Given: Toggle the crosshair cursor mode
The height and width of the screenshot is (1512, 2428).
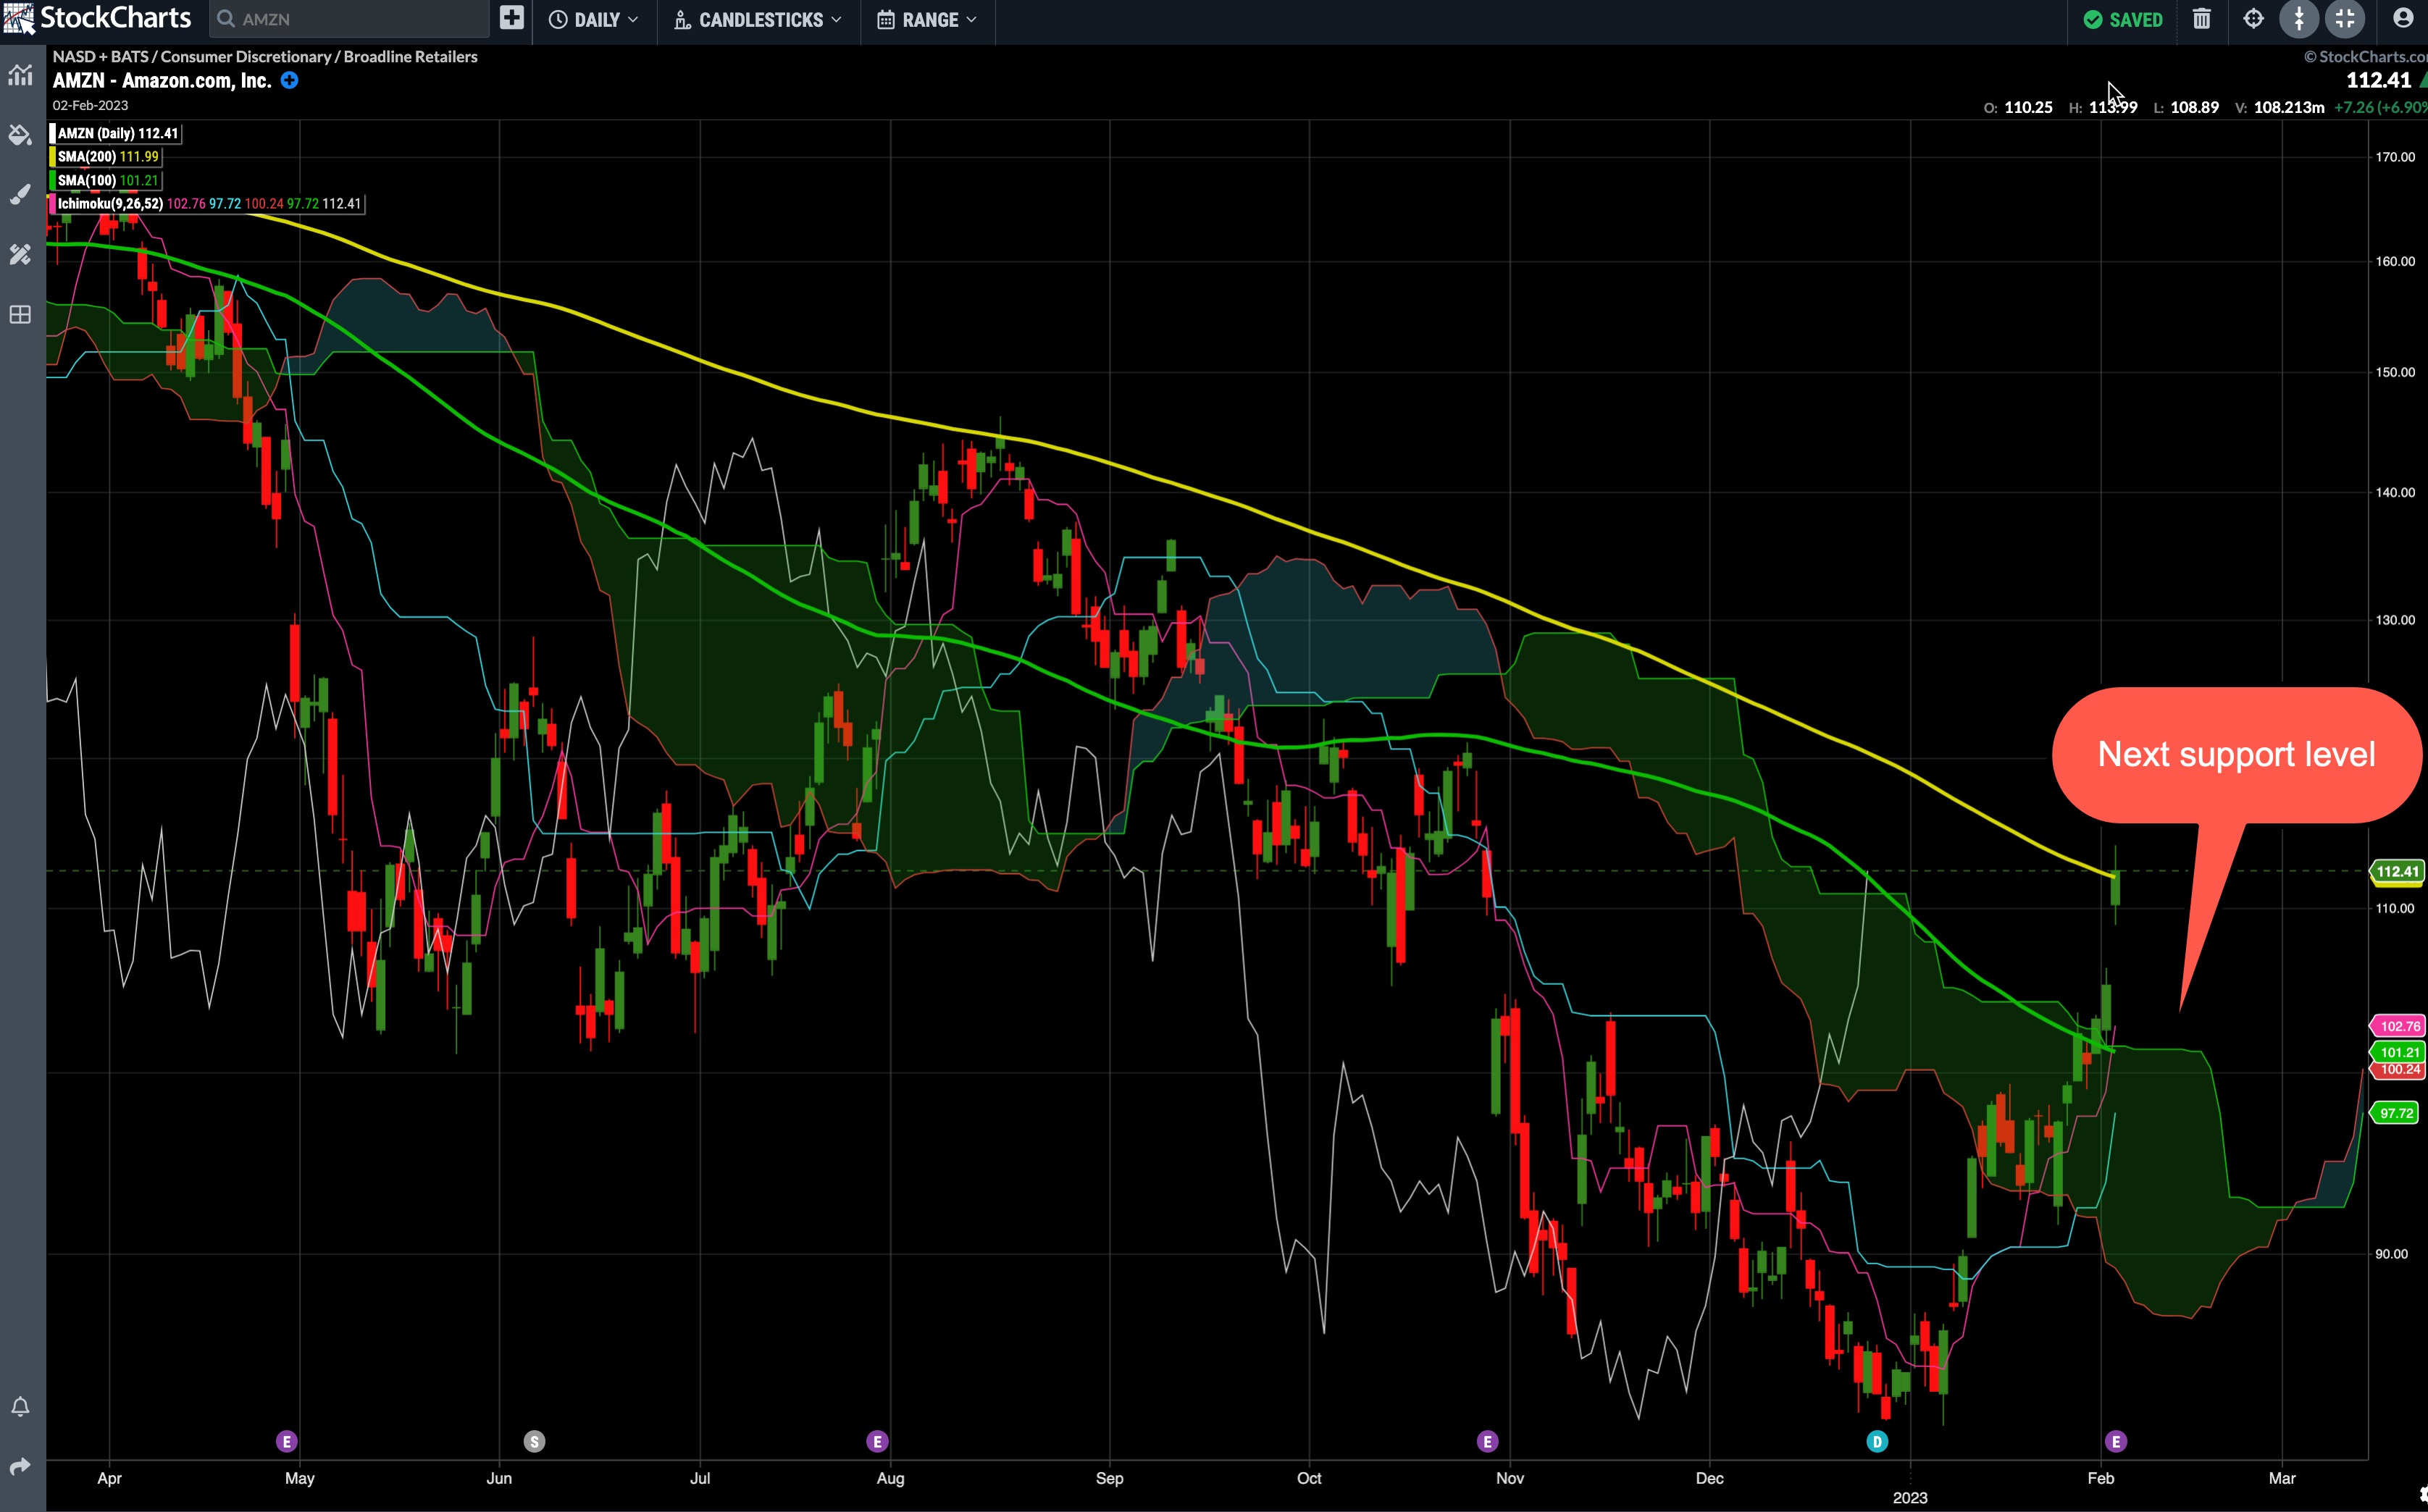Looking at the screenshot, I should (2253, 19).
